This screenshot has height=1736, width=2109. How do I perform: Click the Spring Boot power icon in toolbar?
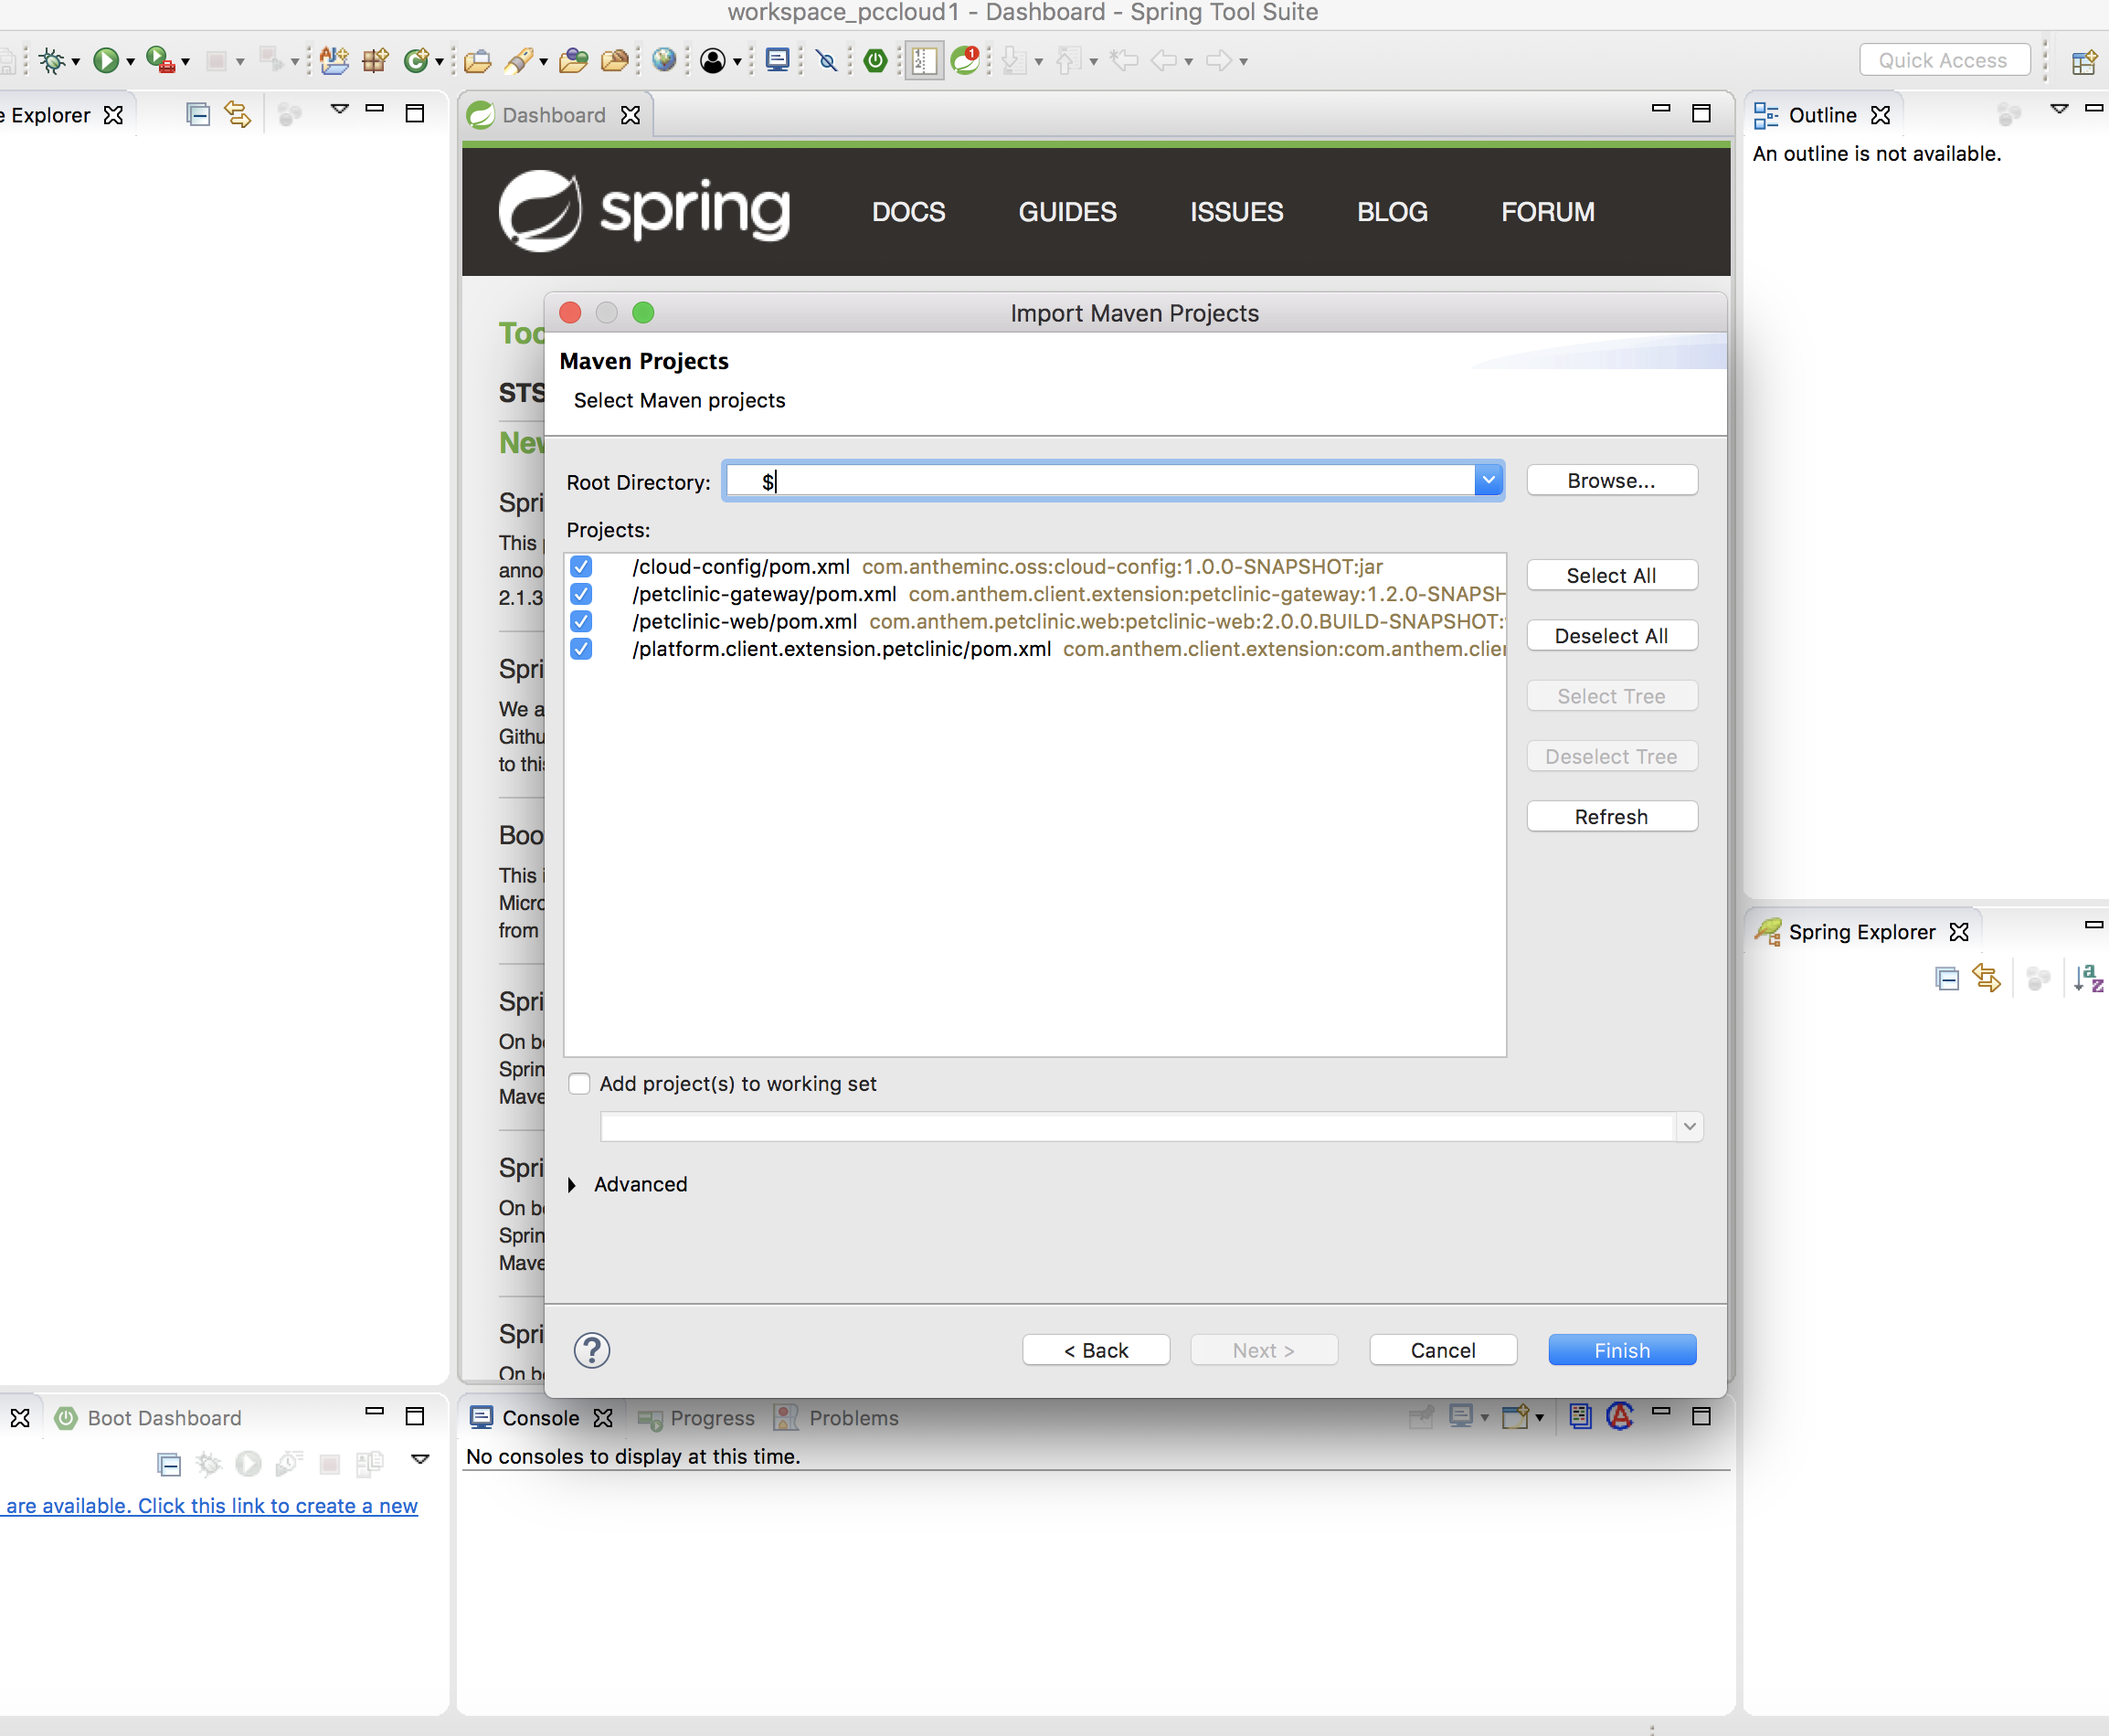click(875, 61)
